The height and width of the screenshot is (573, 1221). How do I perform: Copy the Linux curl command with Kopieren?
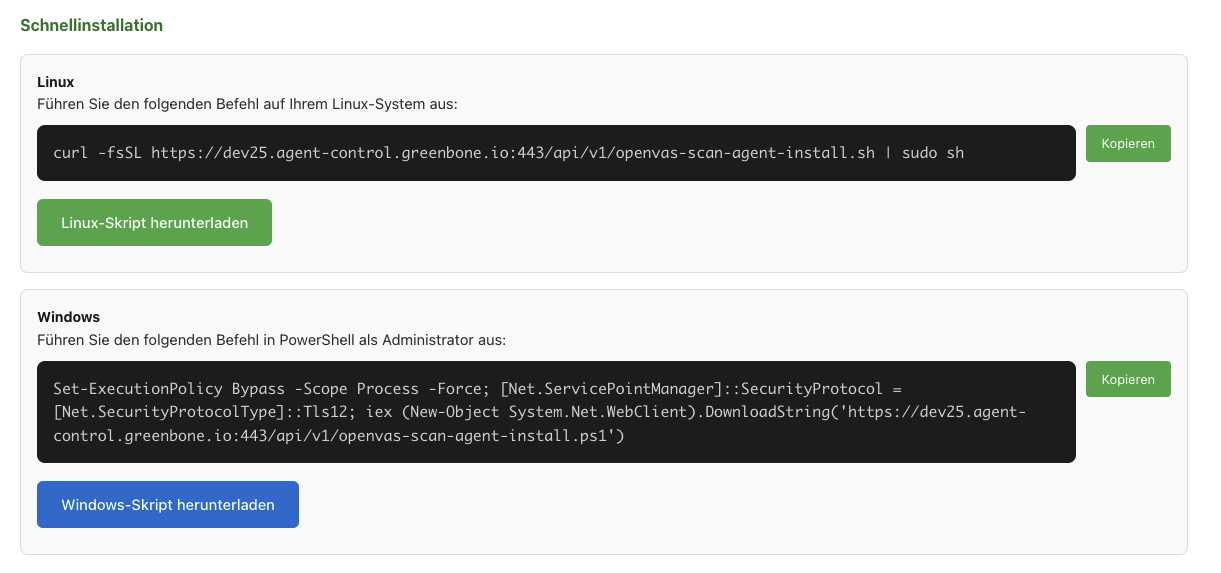pyautogui.click(x=1127, y=143)
